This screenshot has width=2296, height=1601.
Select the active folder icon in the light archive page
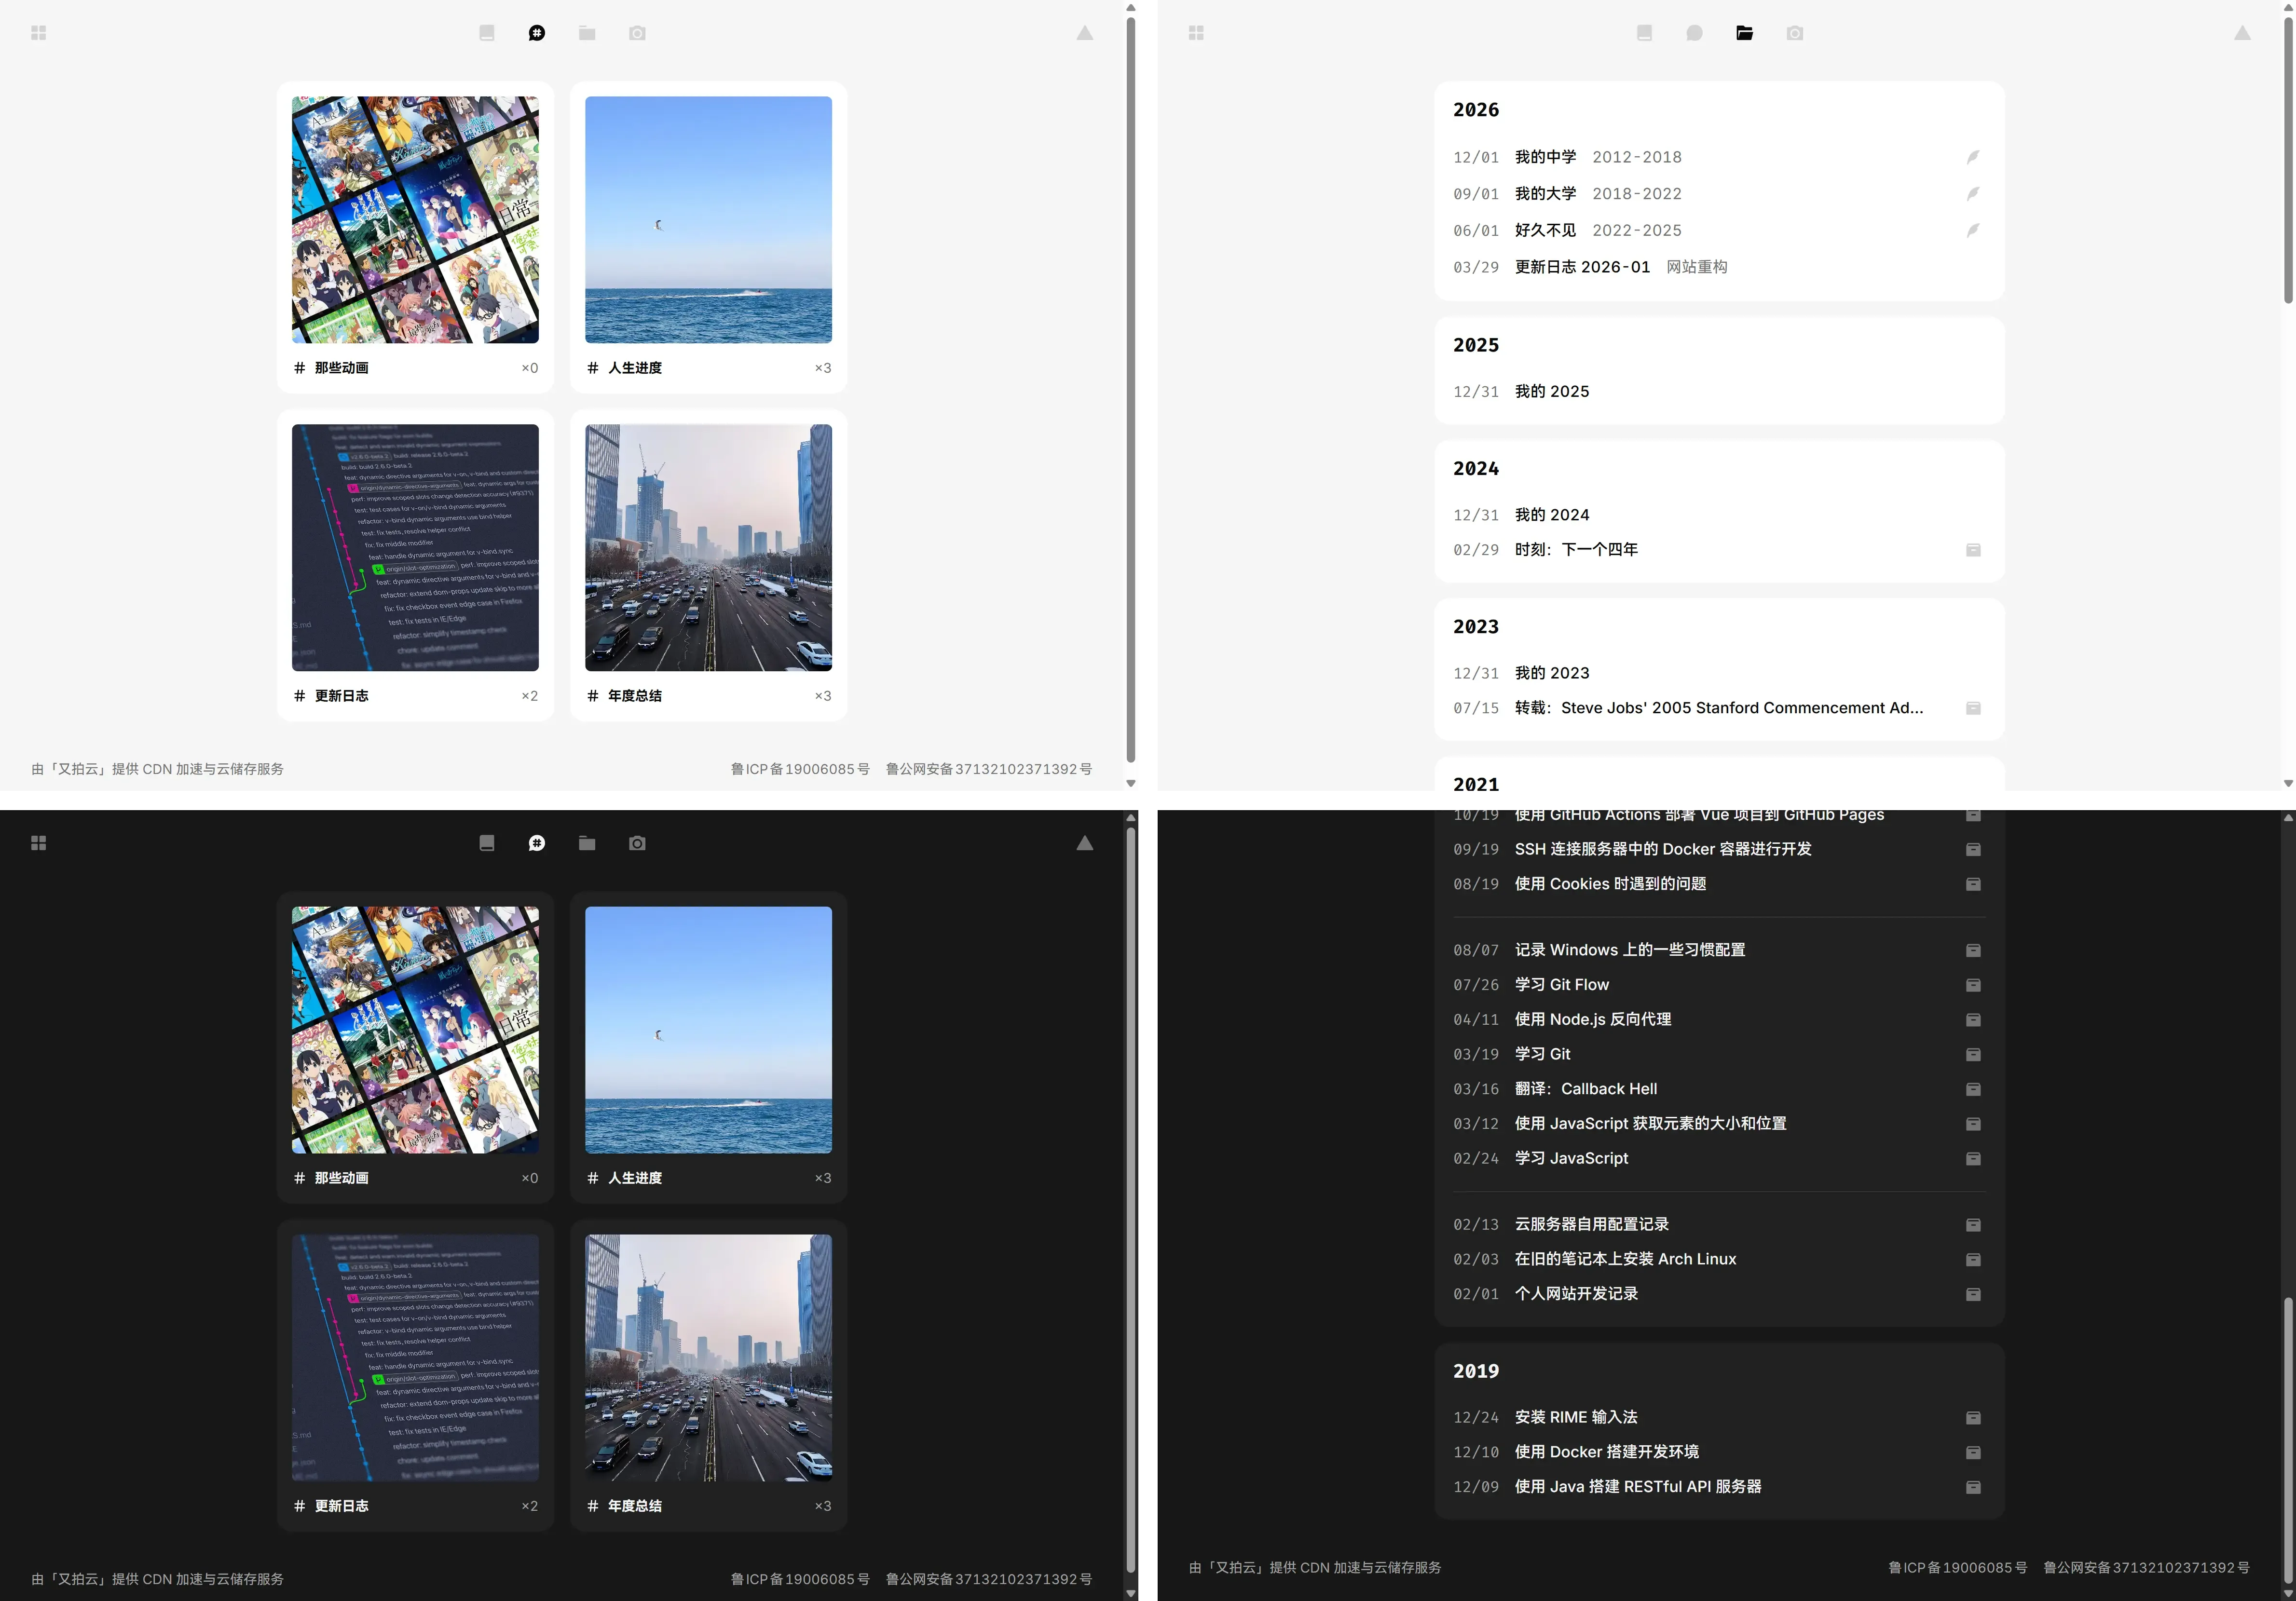point(1744,33)
